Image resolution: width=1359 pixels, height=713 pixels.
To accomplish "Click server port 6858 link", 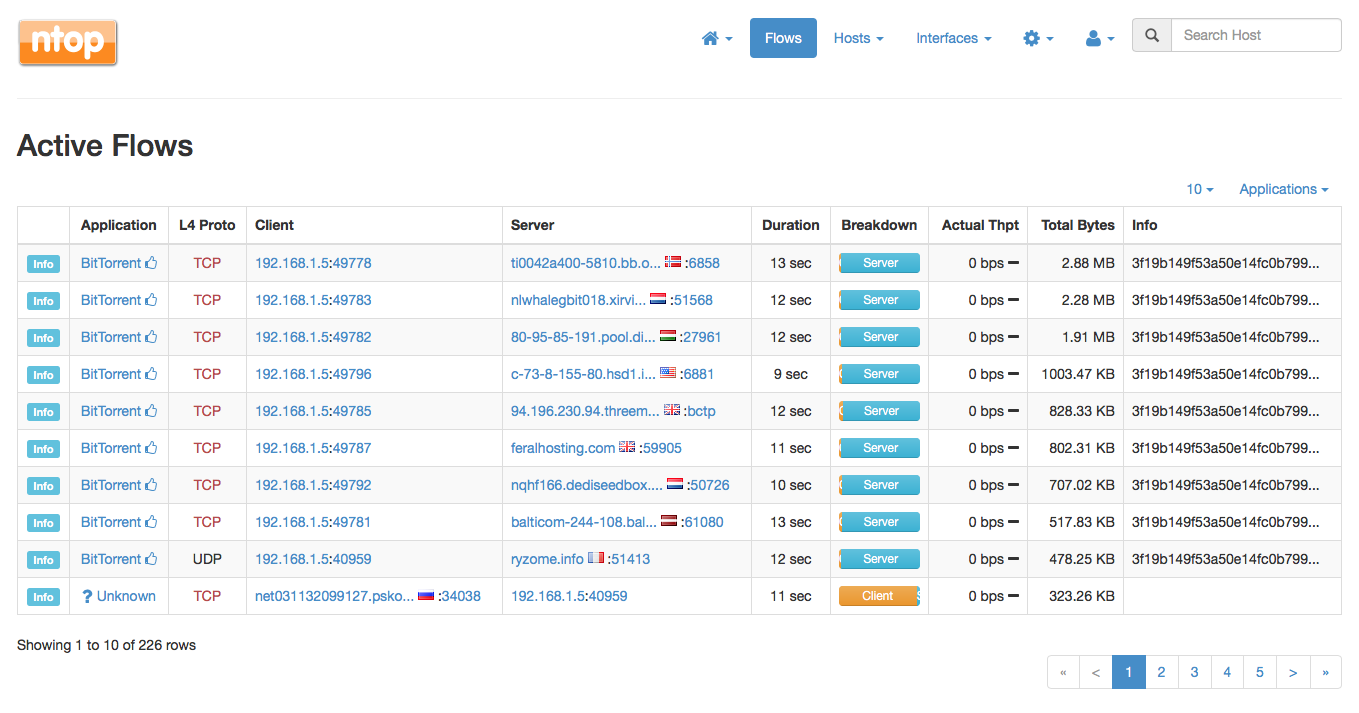I will [704, 263].
